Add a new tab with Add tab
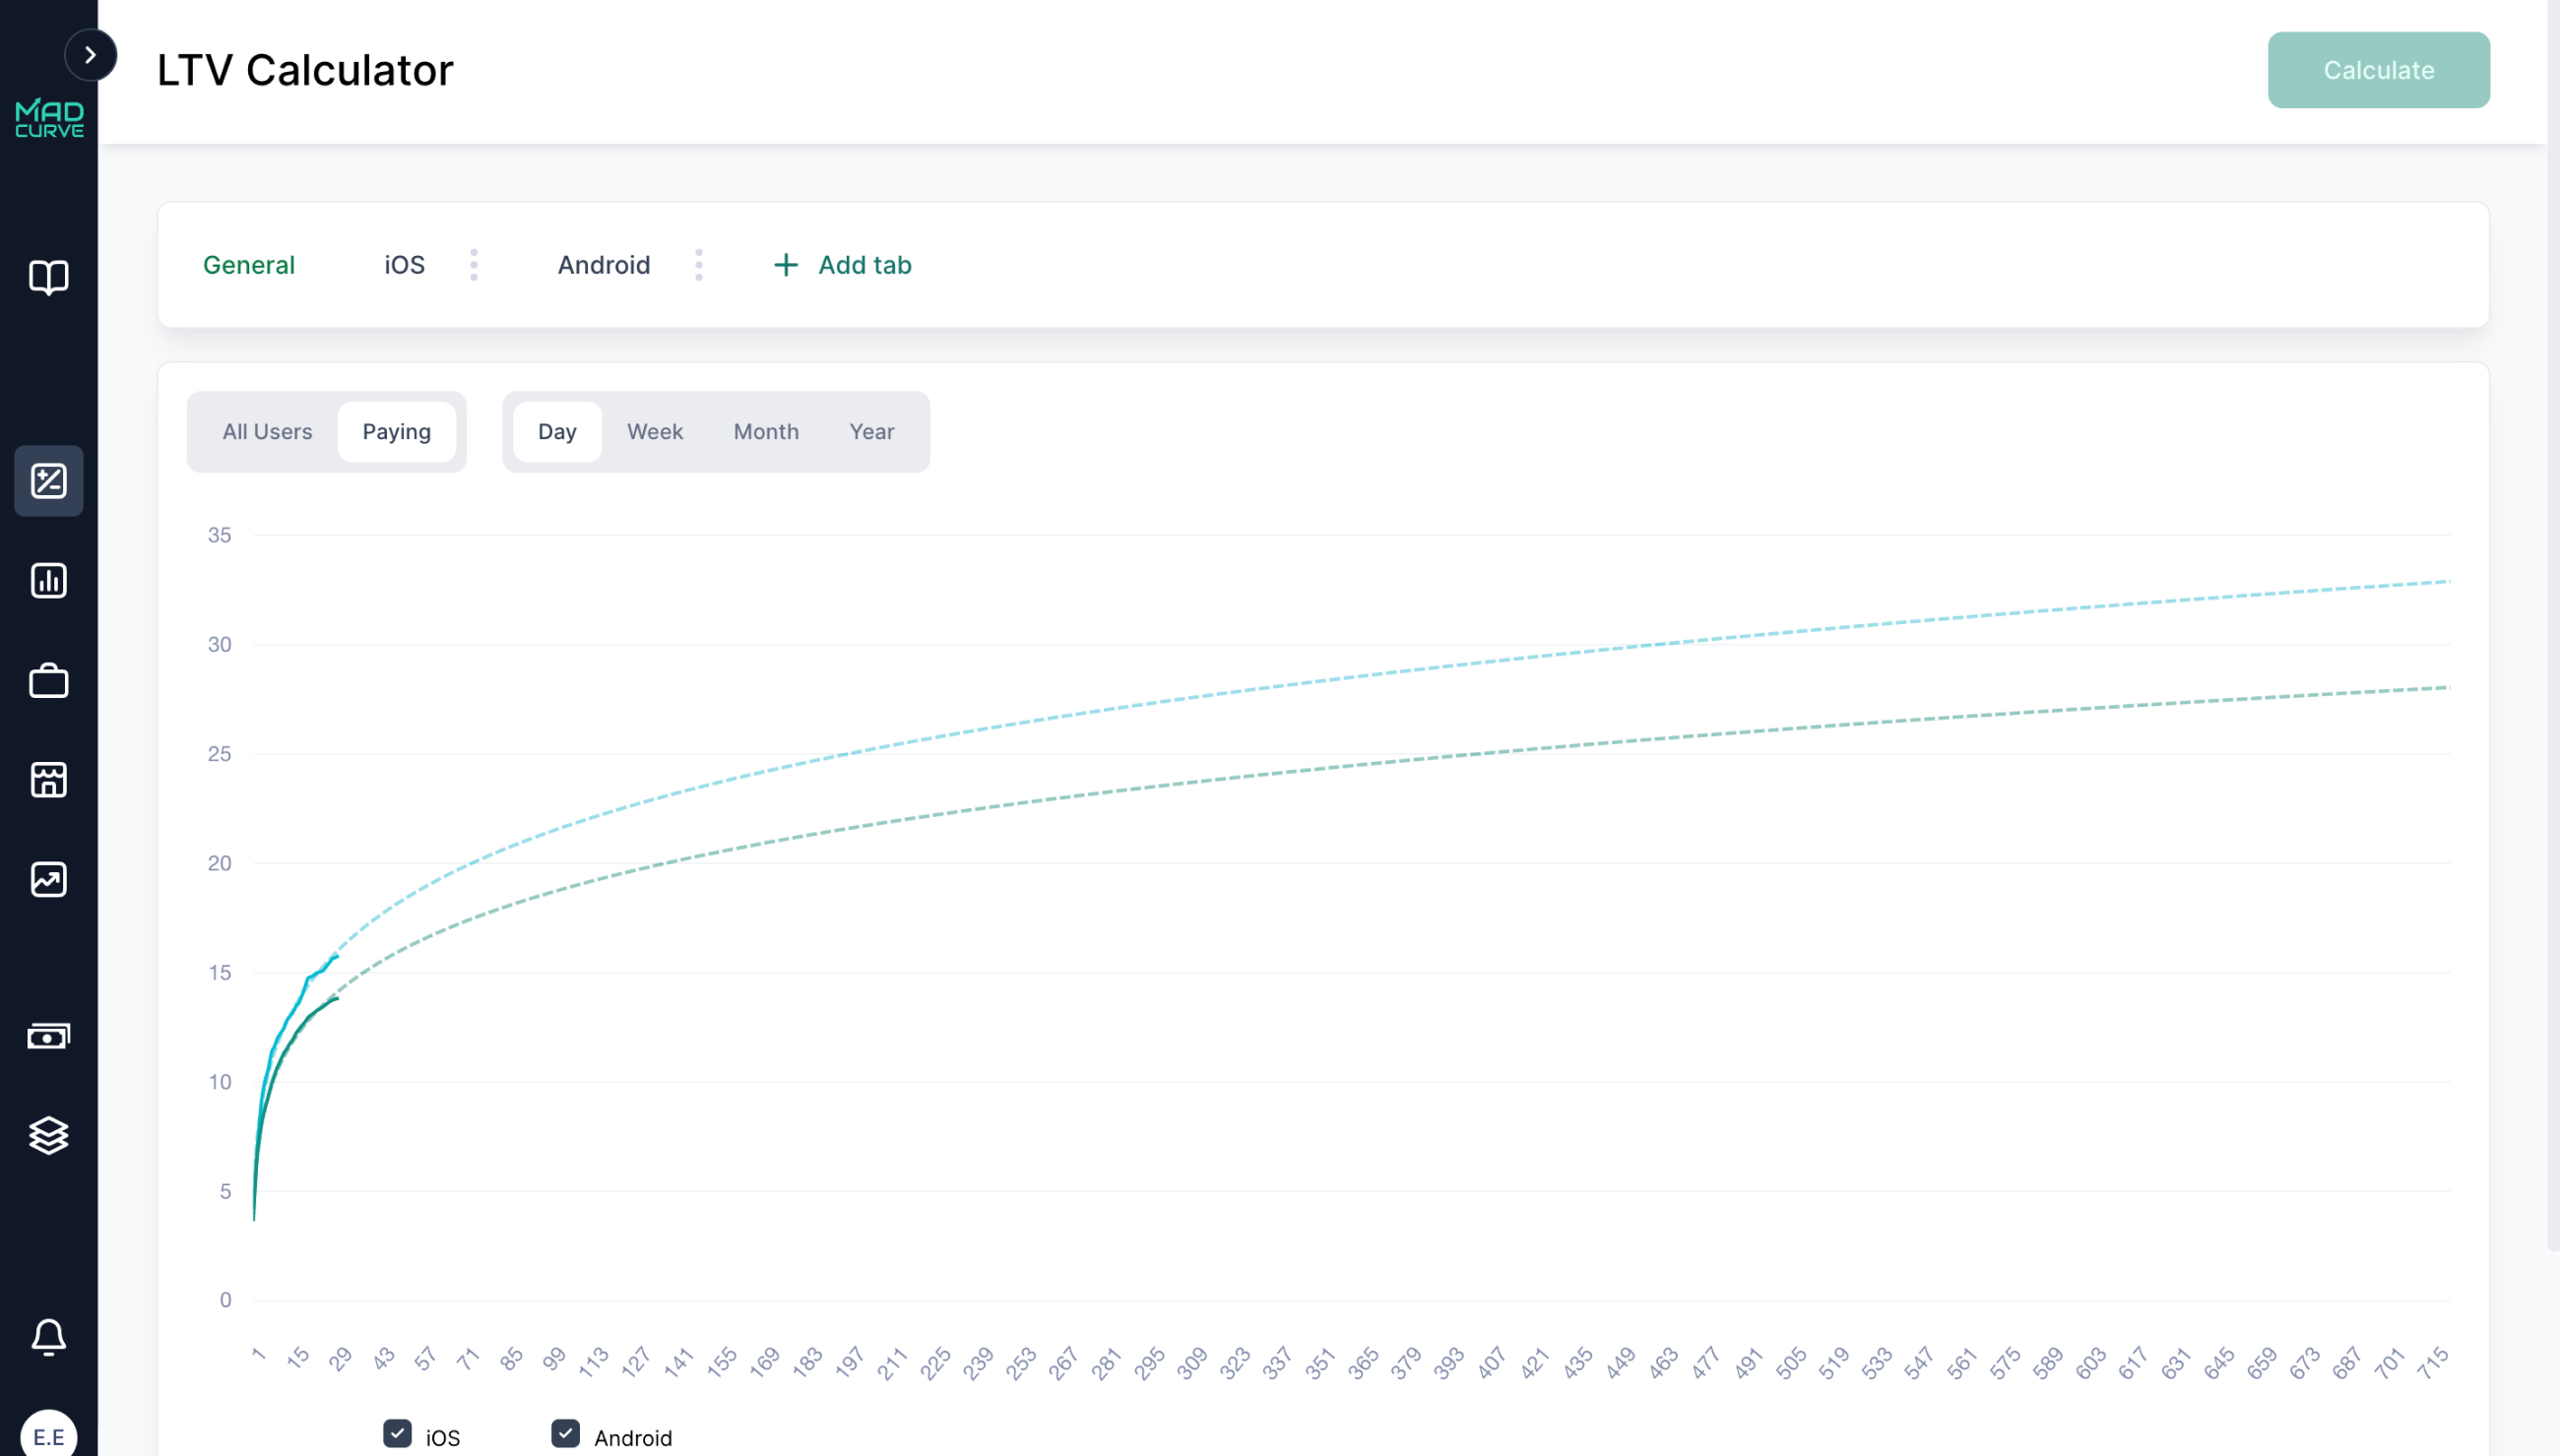Viewport: 2560px width, 1456px height. click(842, 265)
